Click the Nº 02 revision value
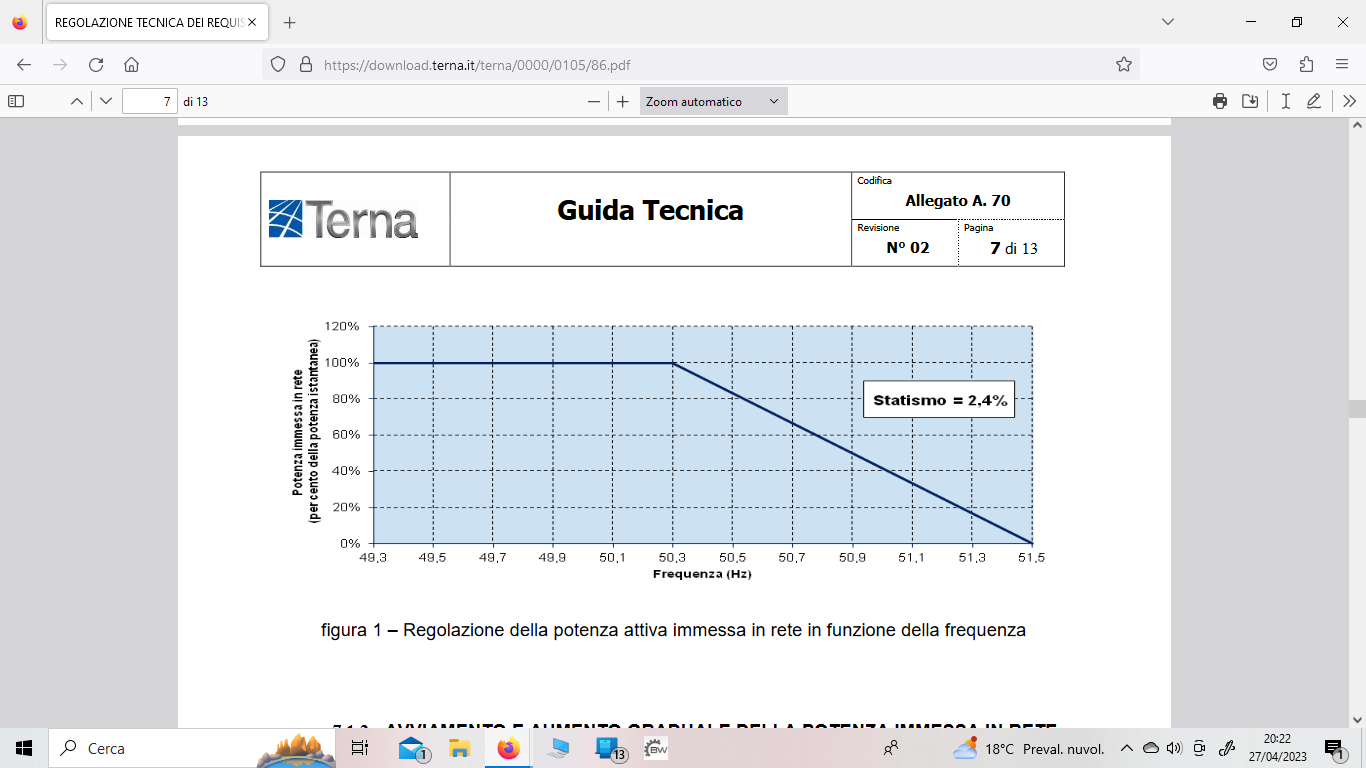 [x=908, y=247]
